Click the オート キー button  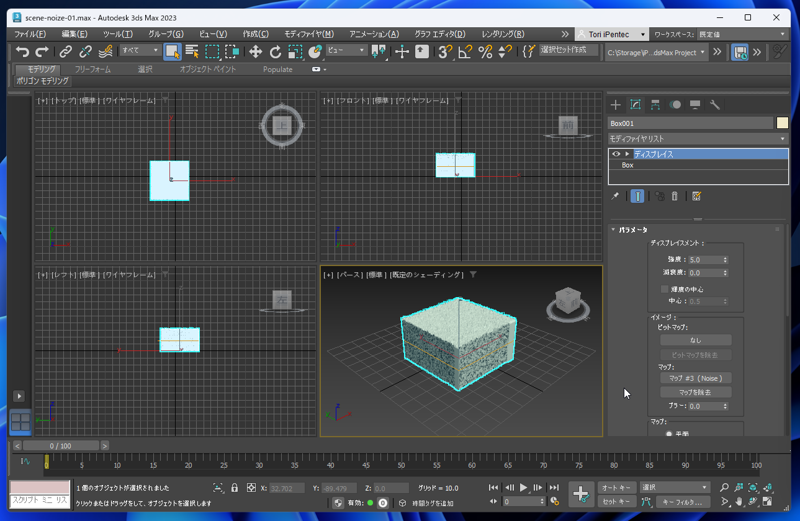617,488
